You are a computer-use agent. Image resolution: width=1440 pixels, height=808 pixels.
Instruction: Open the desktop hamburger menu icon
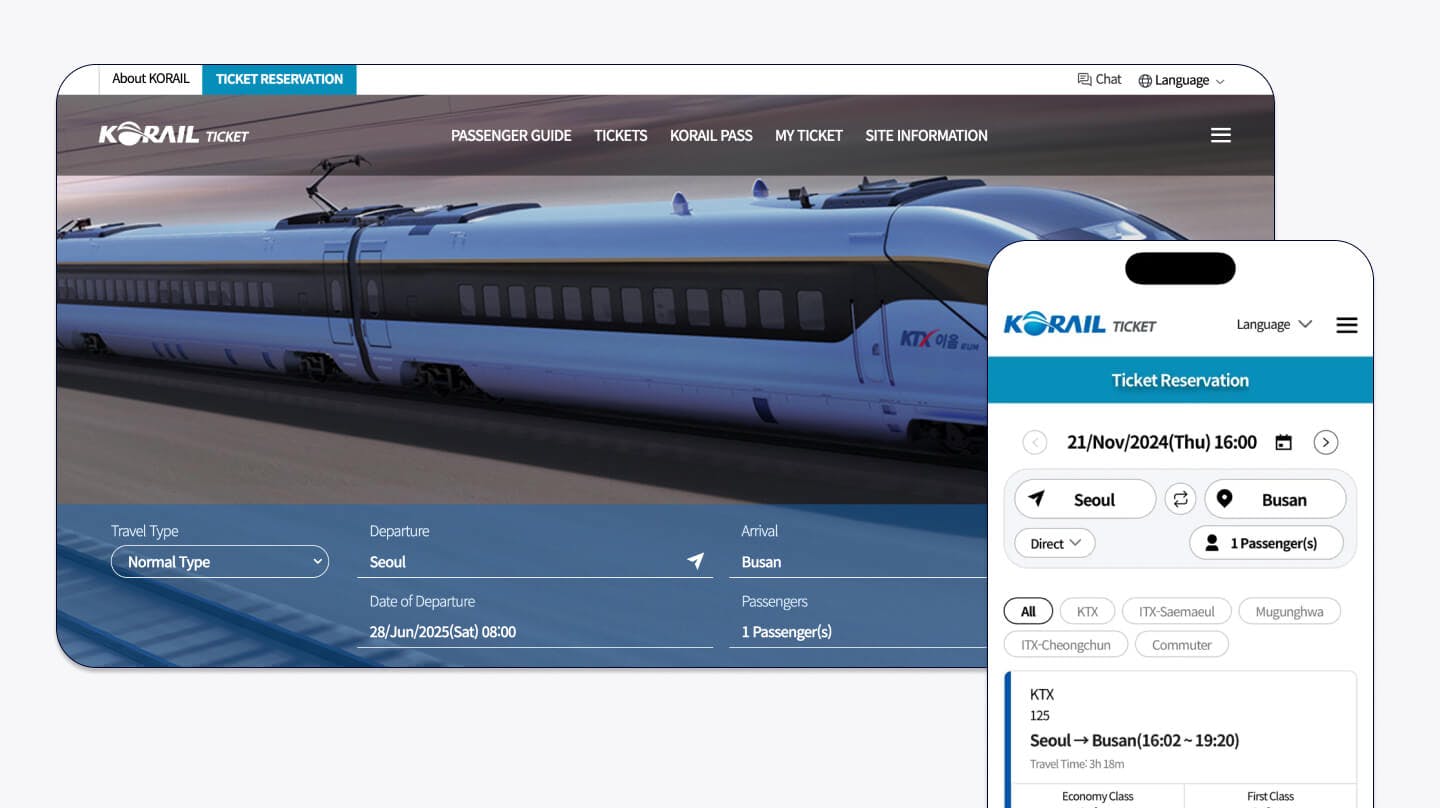1220,135
